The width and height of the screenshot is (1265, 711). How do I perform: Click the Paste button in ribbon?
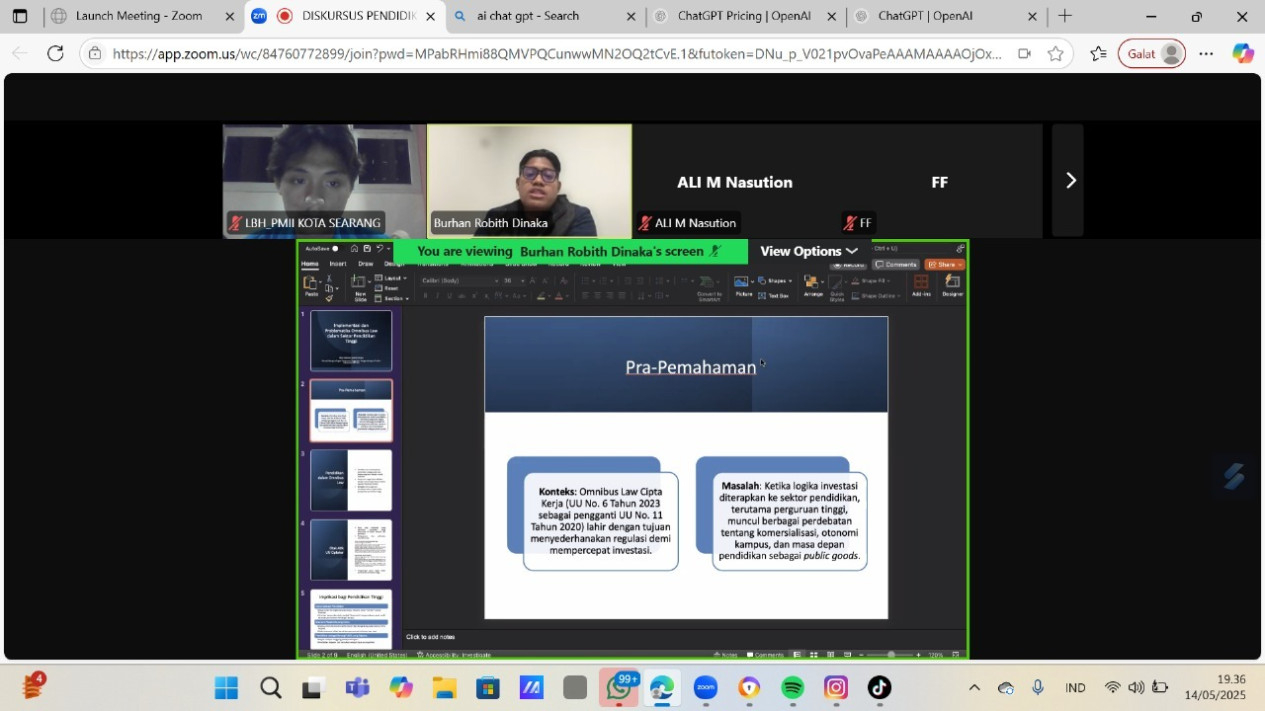coord(311,287)
